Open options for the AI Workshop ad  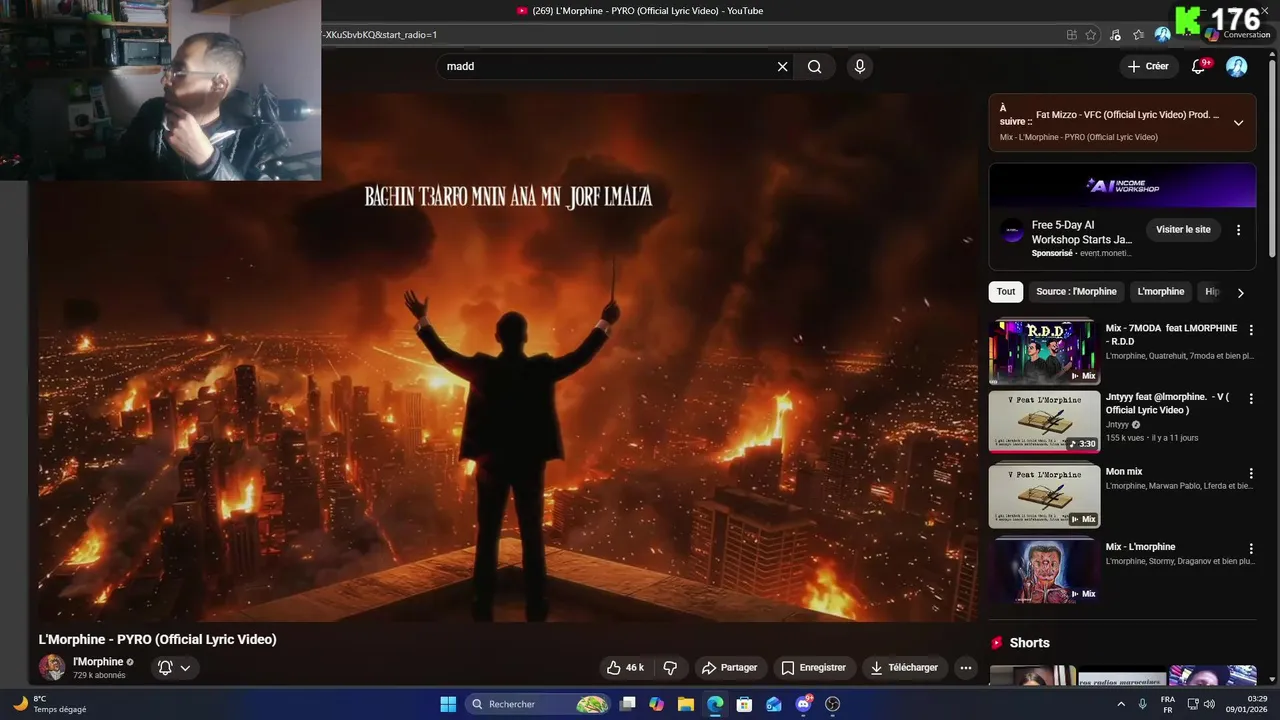1238,230
